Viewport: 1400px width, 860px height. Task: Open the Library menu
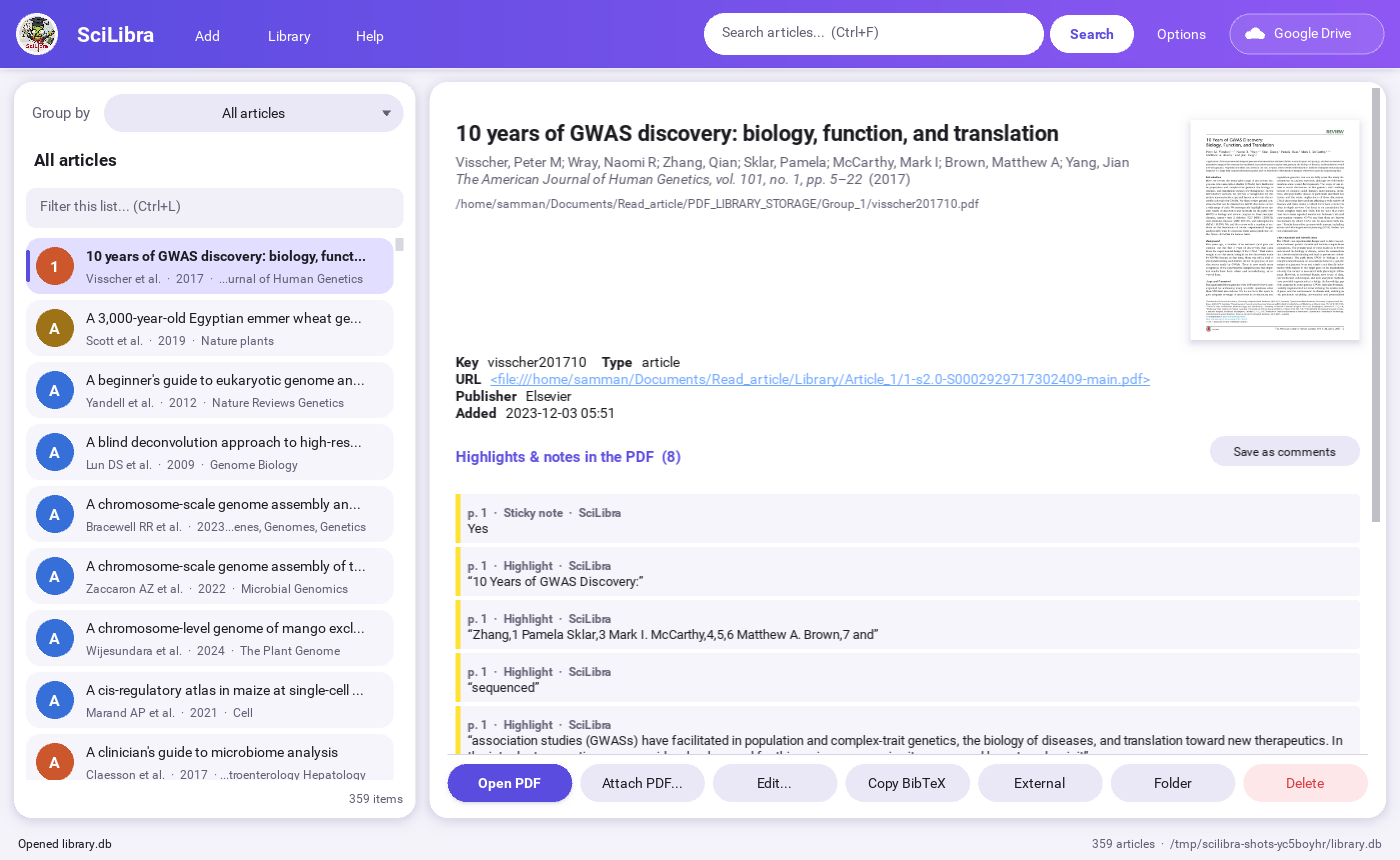tap(289, 36)
